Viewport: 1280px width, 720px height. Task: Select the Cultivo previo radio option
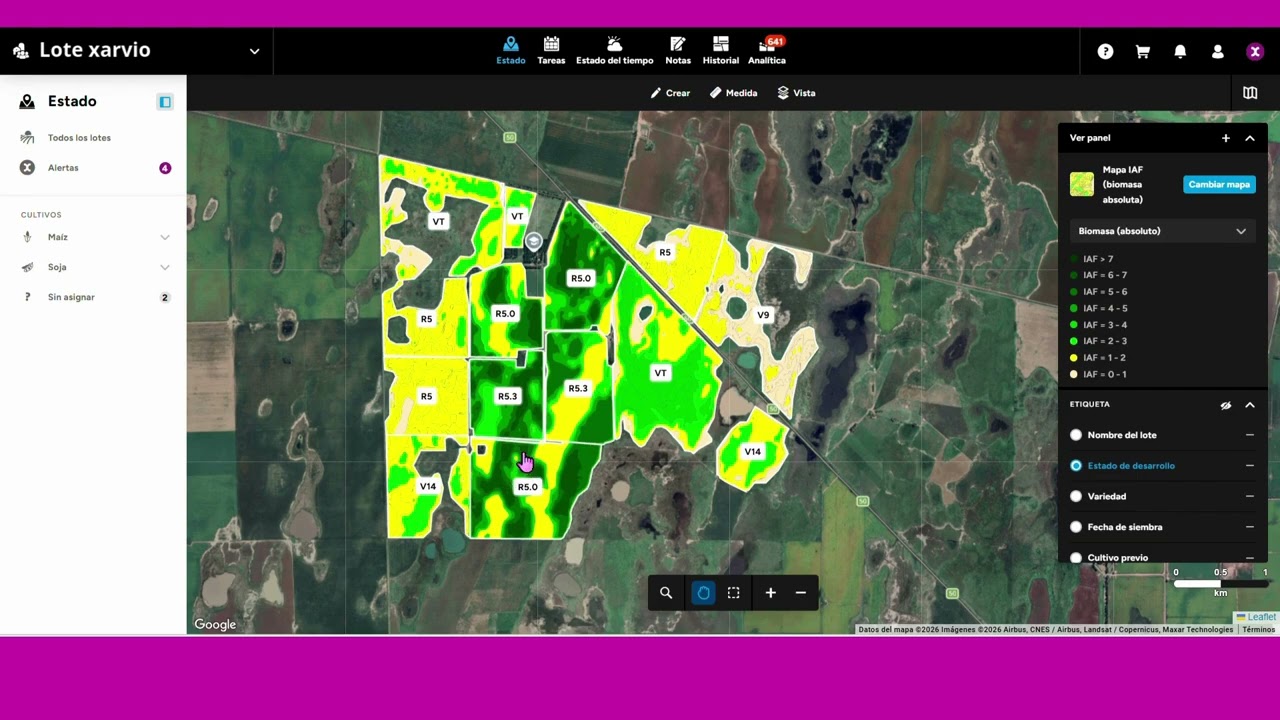[x=1076, y=557]
